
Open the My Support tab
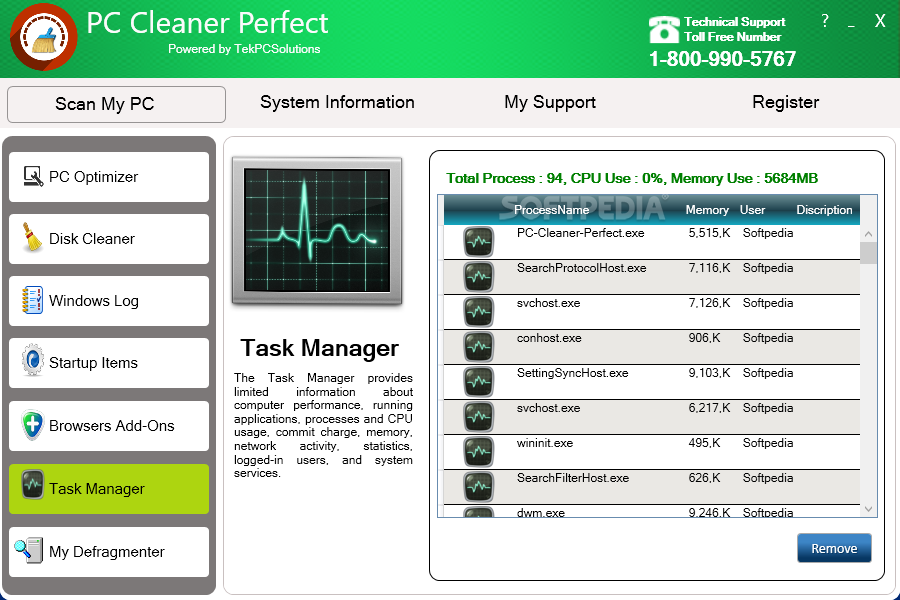point(550,102)
